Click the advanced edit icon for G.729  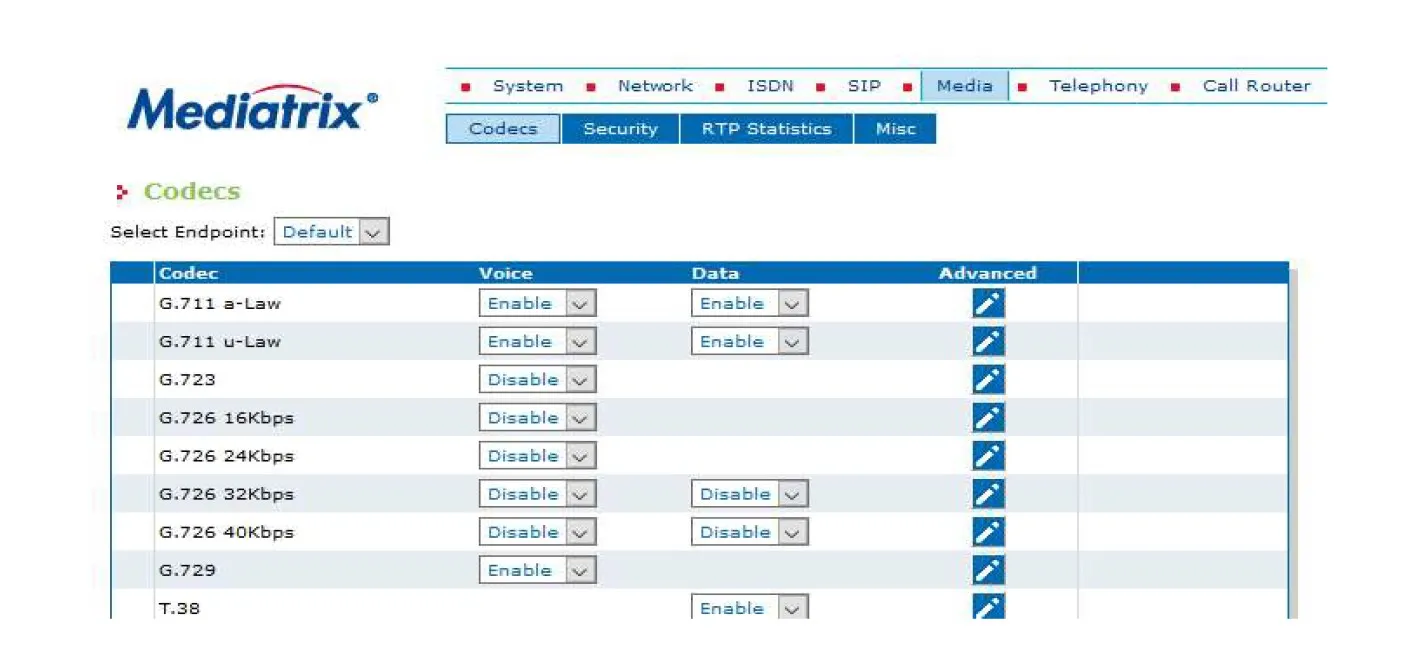tap(987, 570)
